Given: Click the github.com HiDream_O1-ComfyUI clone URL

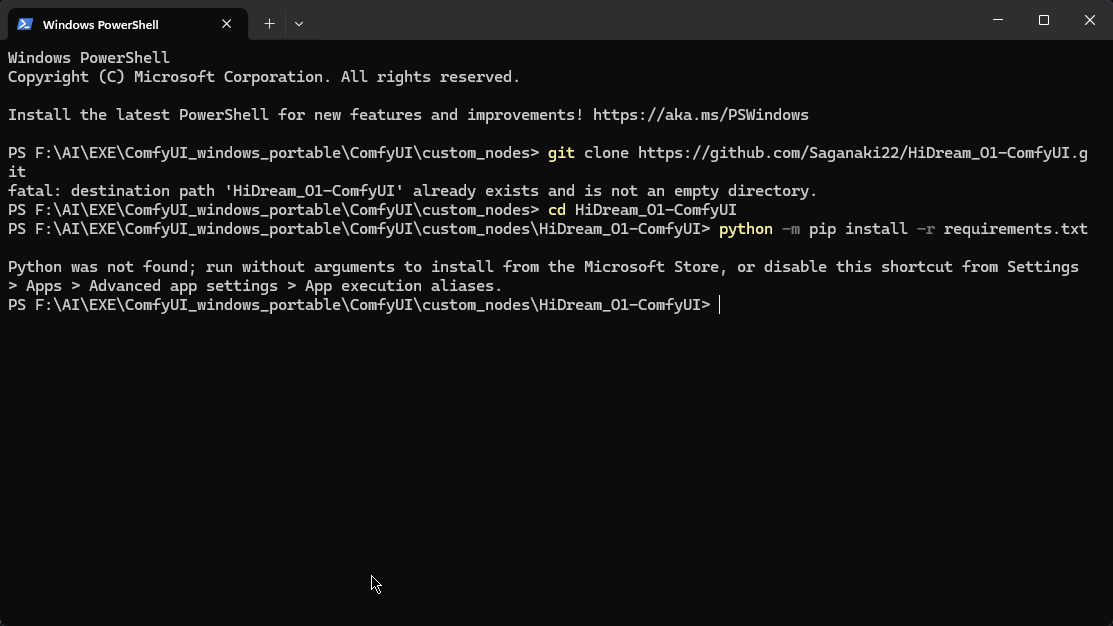Looking at the screenshot, I should [x=862, y=153].
